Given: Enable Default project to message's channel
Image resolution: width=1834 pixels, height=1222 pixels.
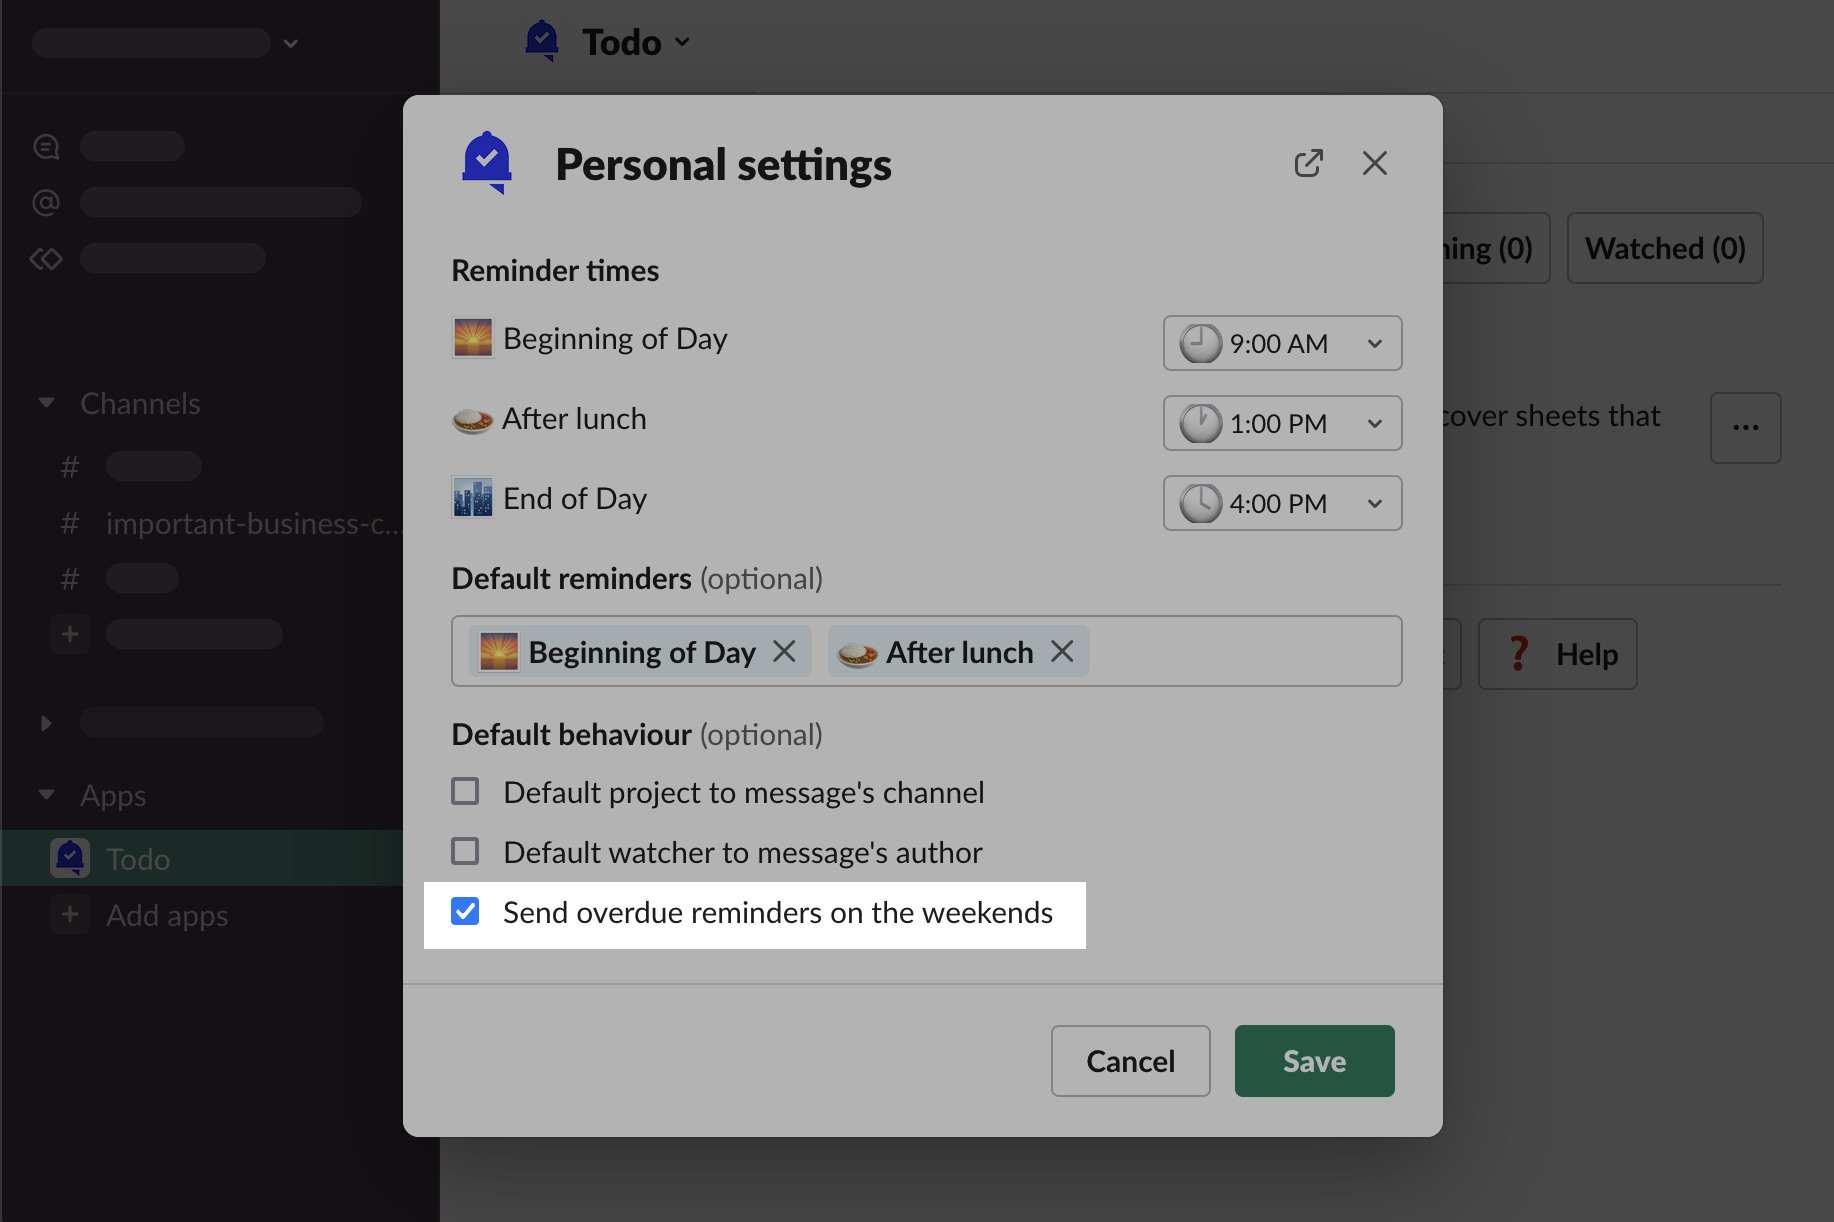Looking at the screenshot, I should click(x=465, y=792).
